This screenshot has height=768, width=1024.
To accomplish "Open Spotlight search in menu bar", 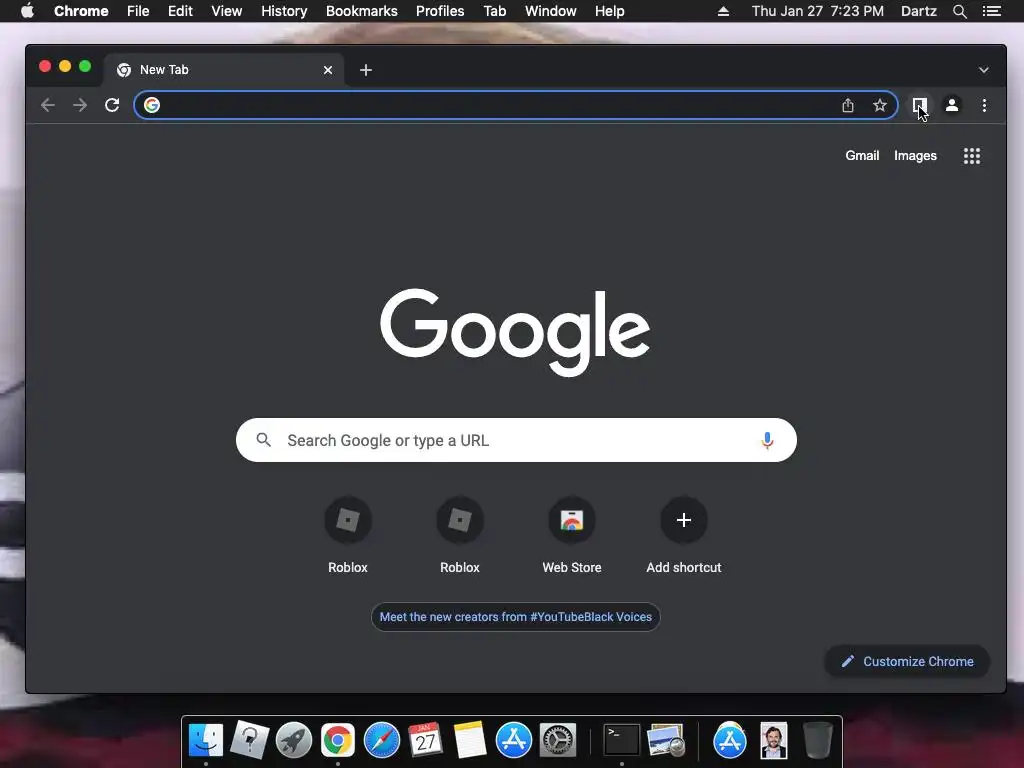I will (x=959, y=11).
